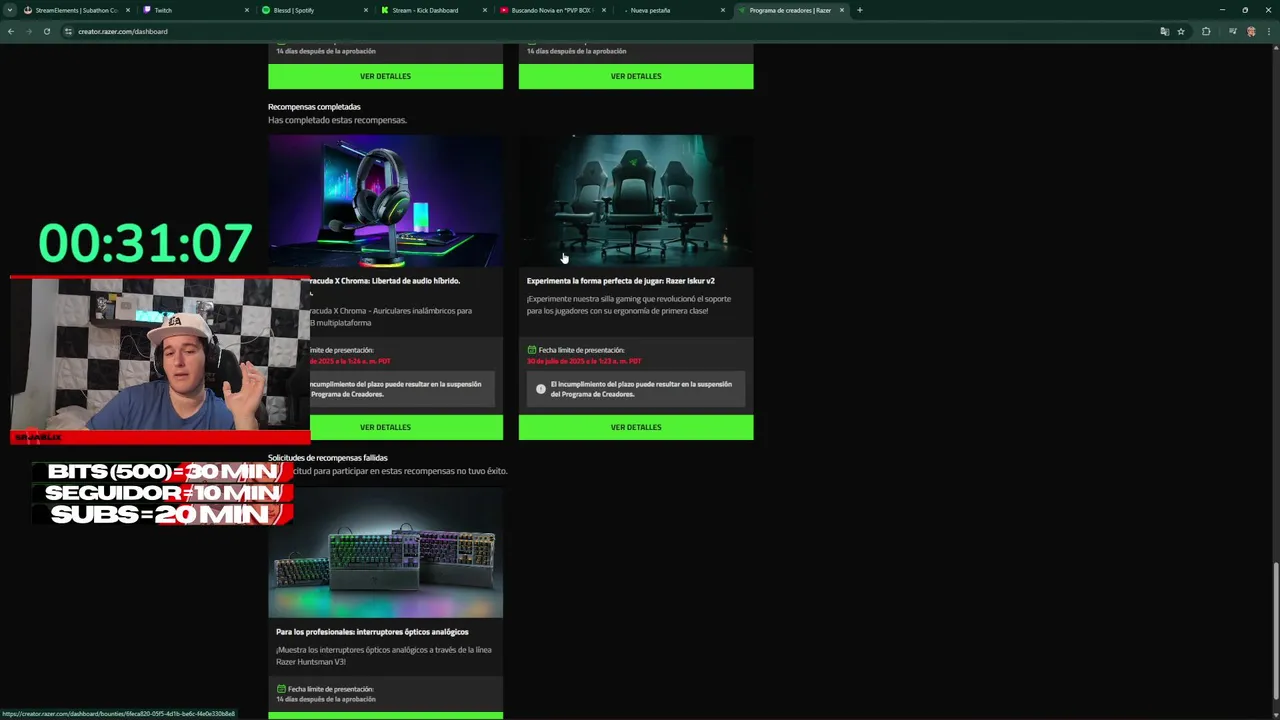Click the Huntsman V3 description paragraph

coord(384,656)
